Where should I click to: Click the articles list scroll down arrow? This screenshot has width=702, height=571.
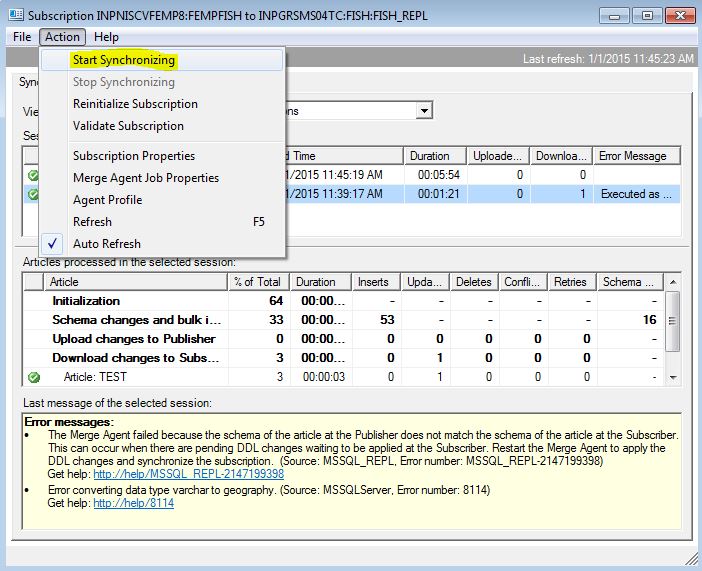click(672, 378)
